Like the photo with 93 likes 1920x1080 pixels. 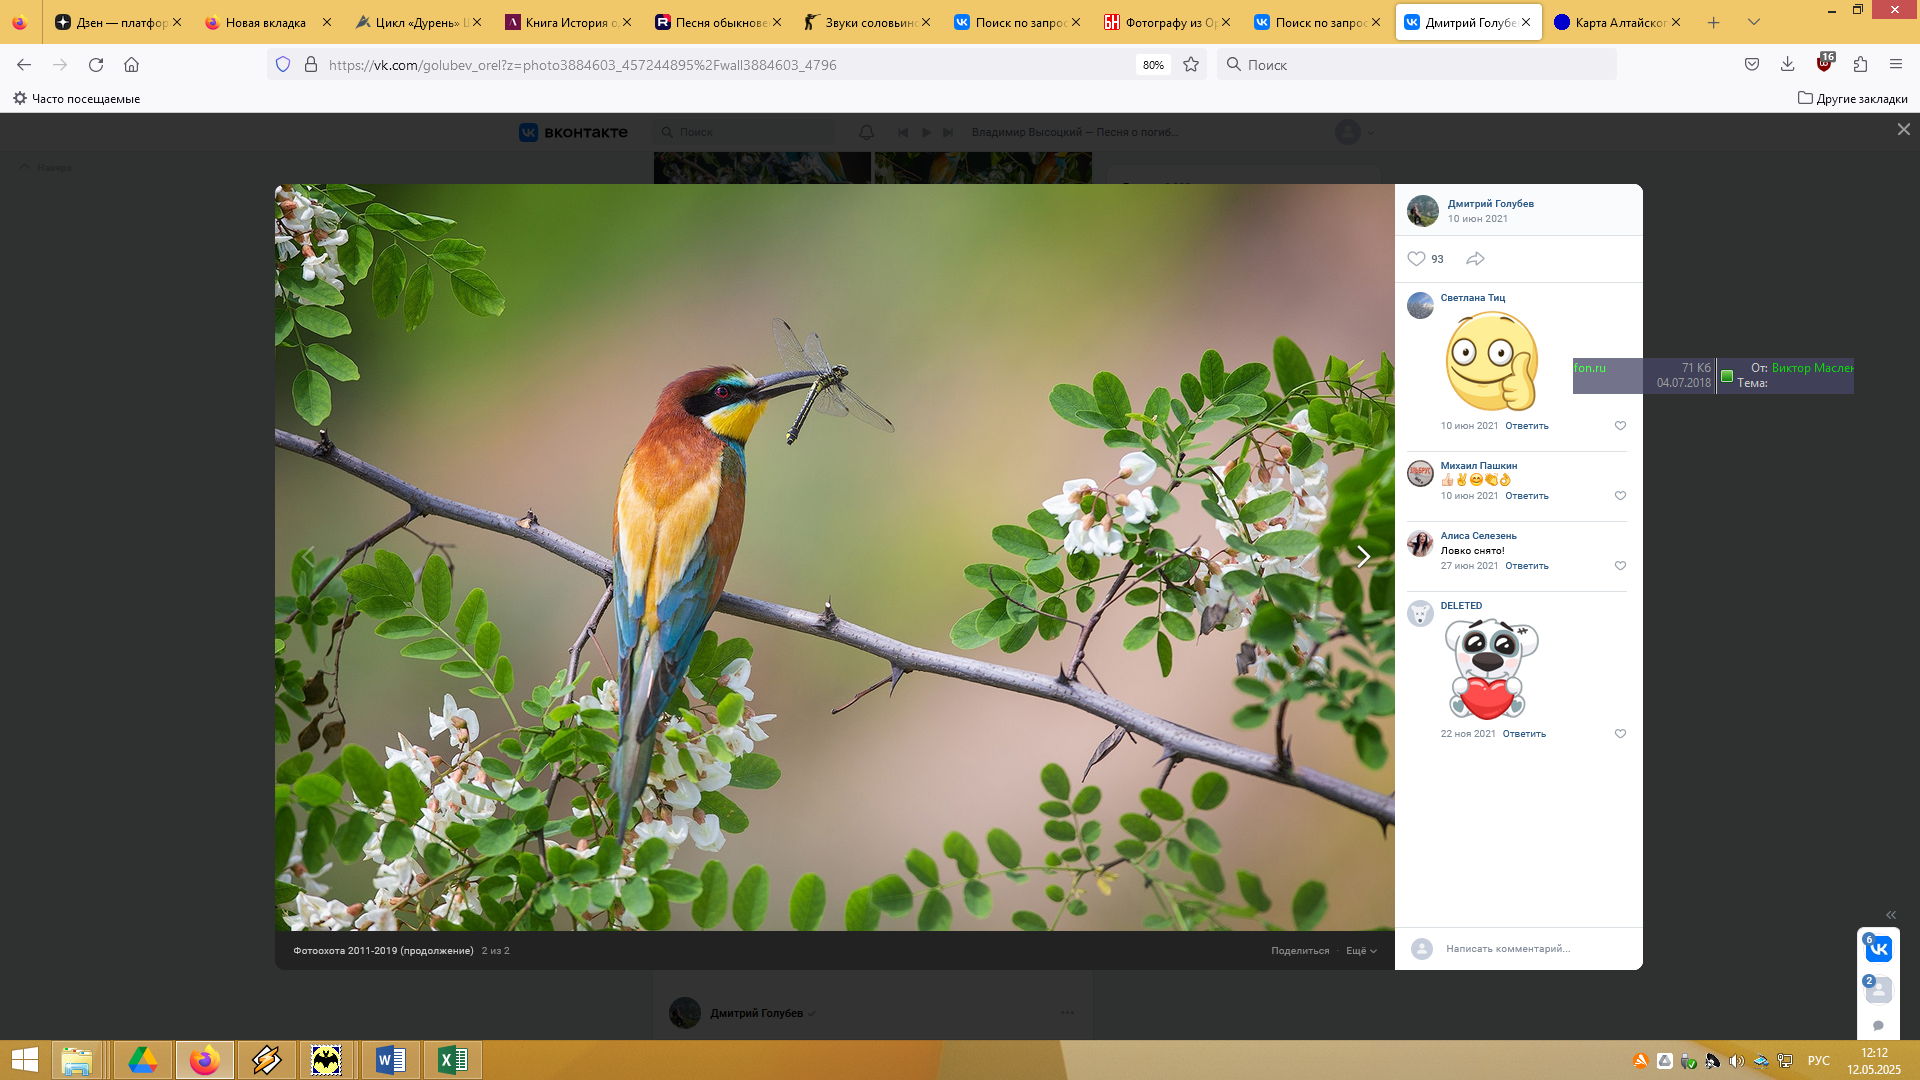(1416, 259)
